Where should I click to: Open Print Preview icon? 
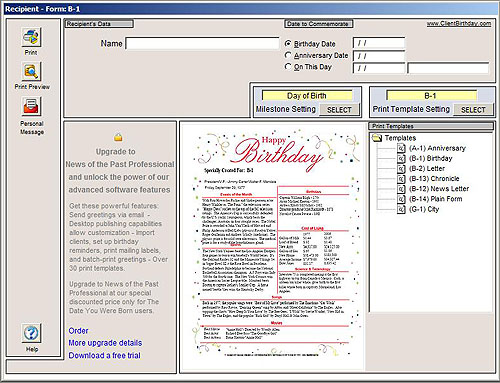click(31, 71)
